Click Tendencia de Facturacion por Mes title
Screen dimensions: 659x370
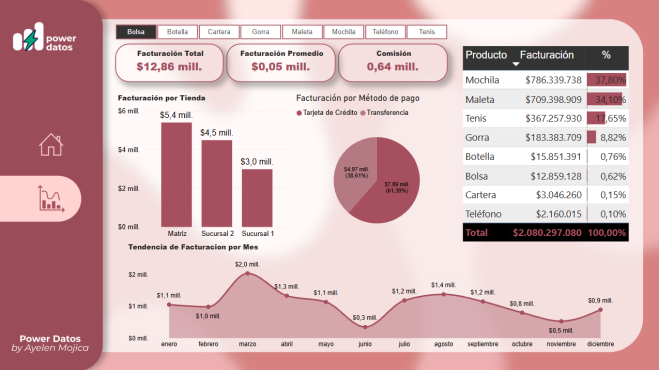tap(193, 247)
